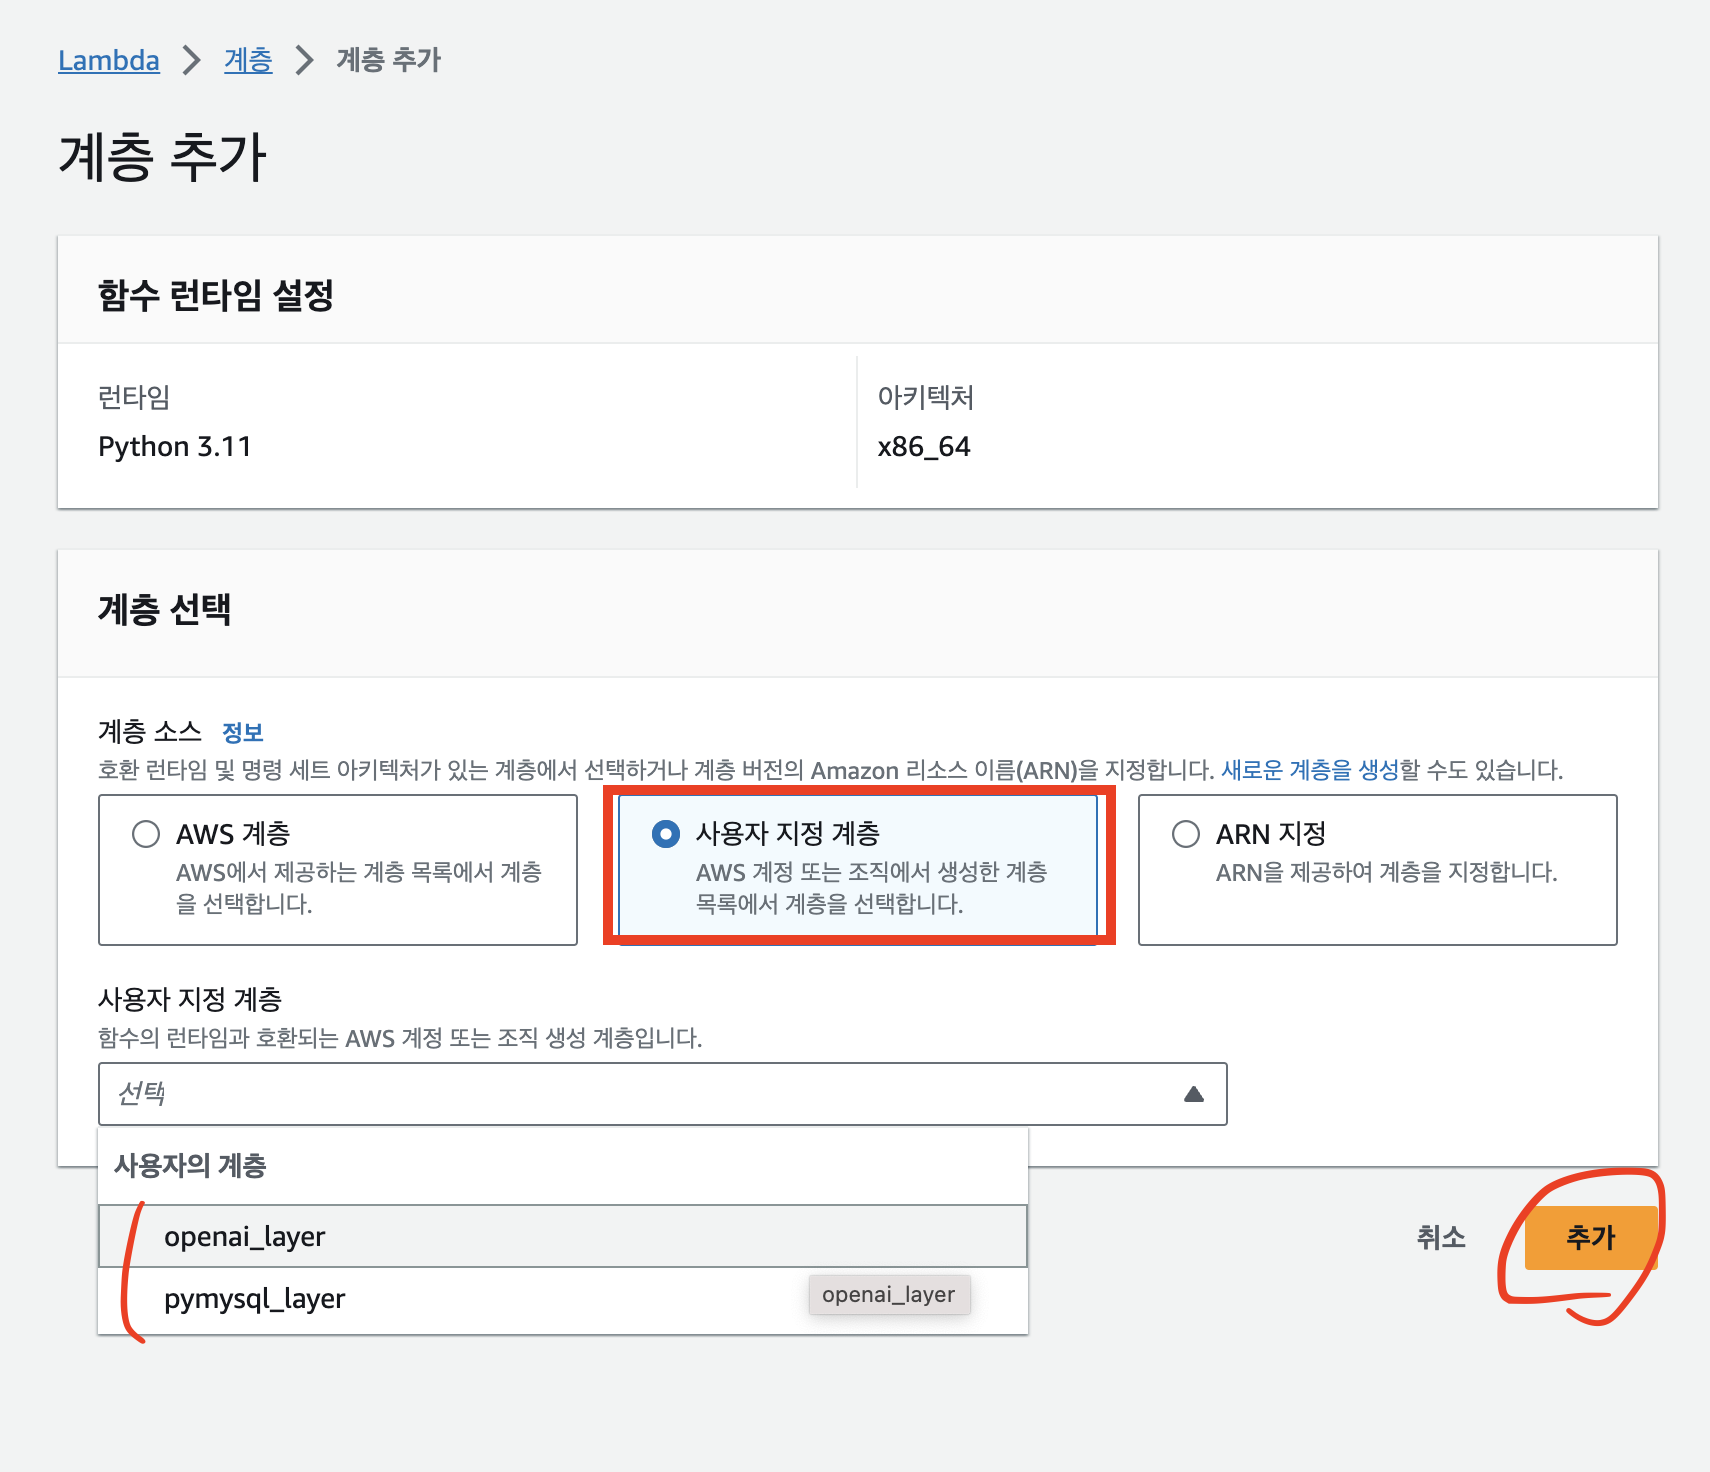Click the 취소 cancel button
The height and width of the screenshot is (1472, 1710).
pos(1441,1237)
